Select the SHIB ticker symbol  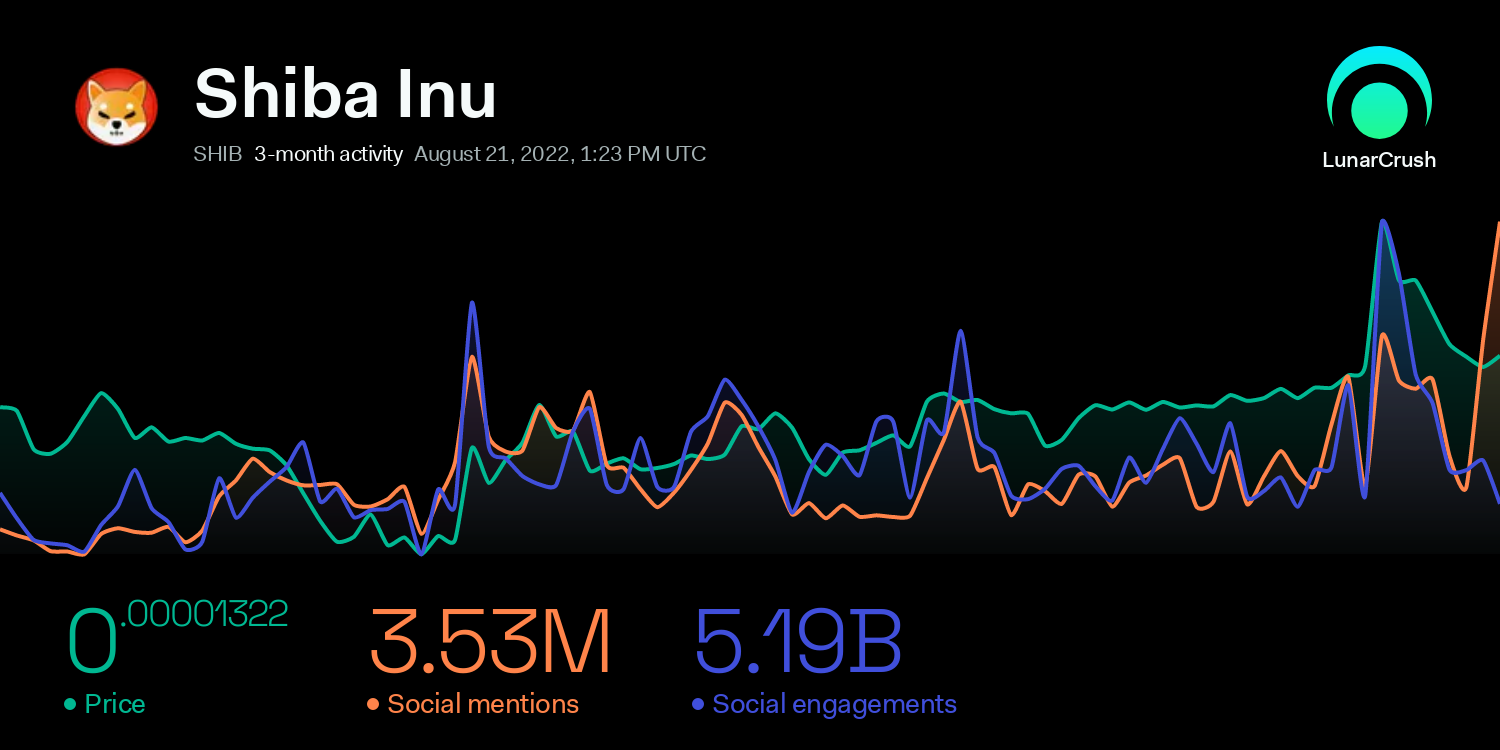pos(217,154)
